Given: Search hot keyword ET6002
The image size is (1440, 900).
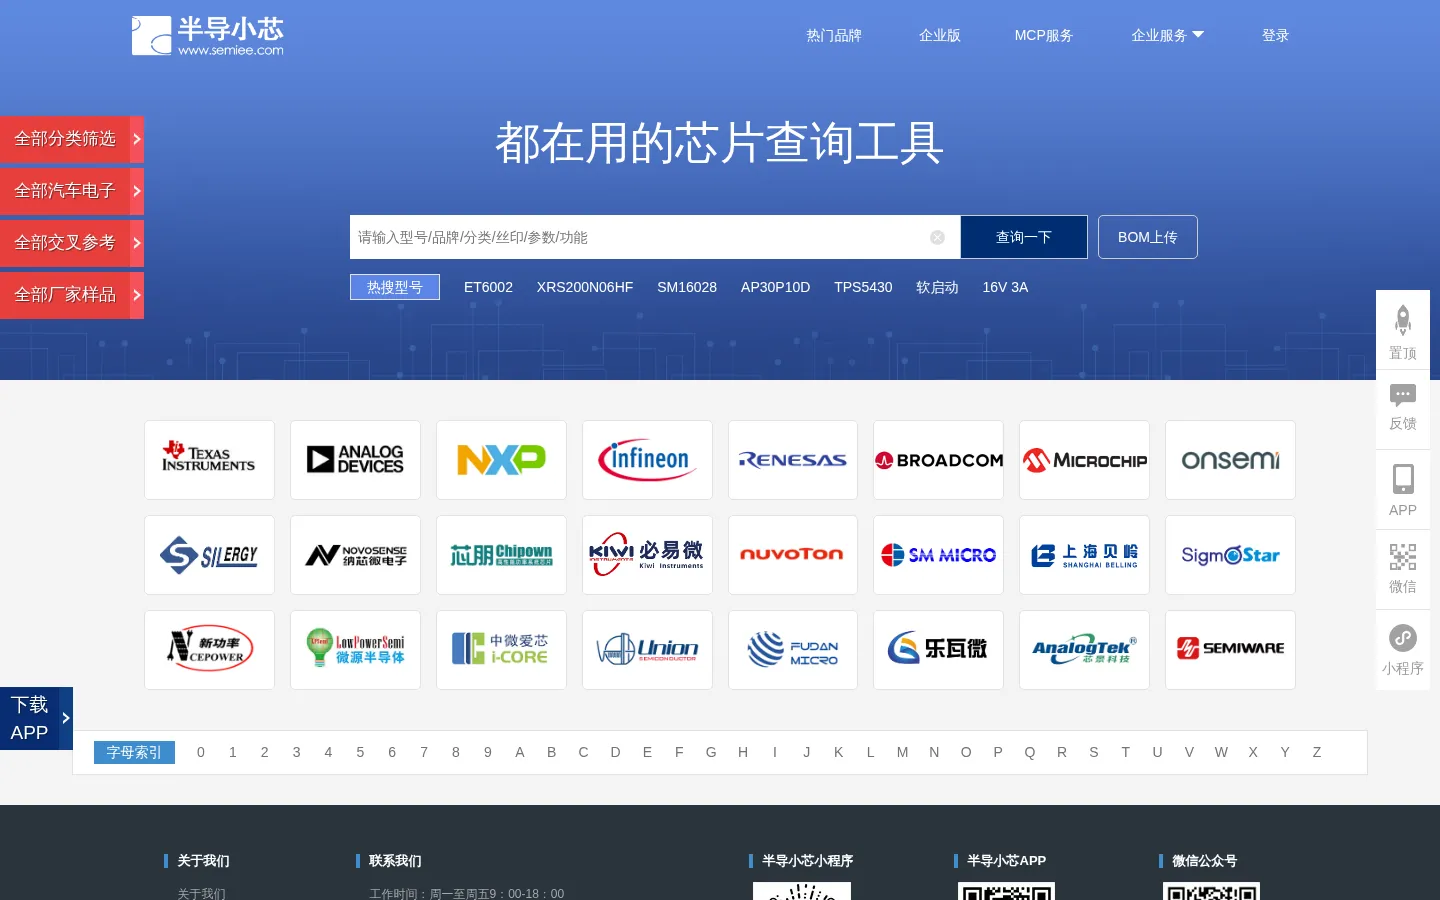Looking at the screenshot, I should (488, 287).
